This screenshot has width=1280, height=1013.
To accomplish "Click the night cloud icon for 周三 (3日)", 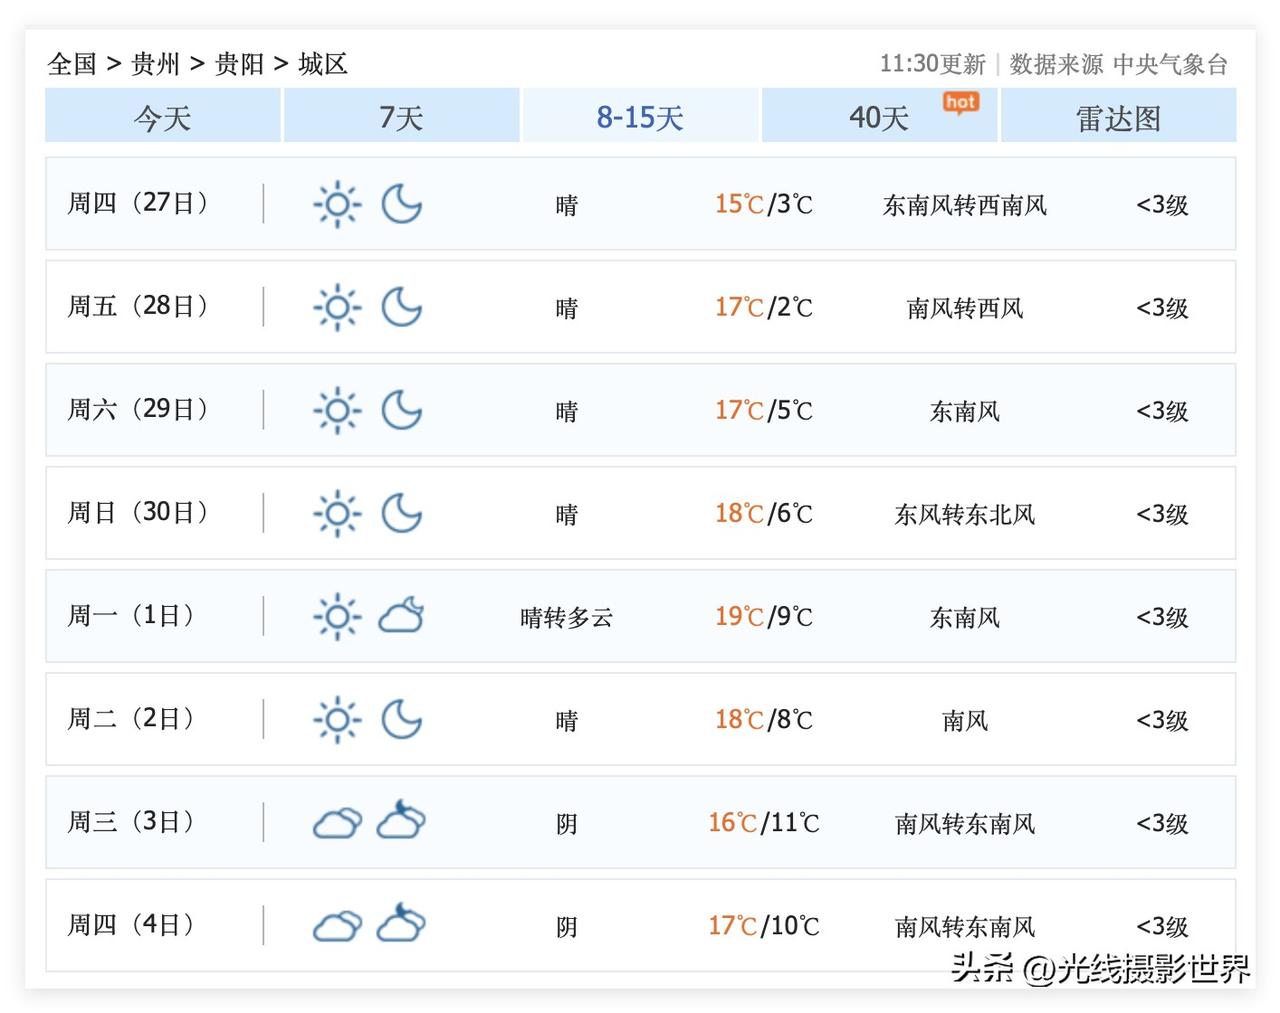I will pos(402,820).
